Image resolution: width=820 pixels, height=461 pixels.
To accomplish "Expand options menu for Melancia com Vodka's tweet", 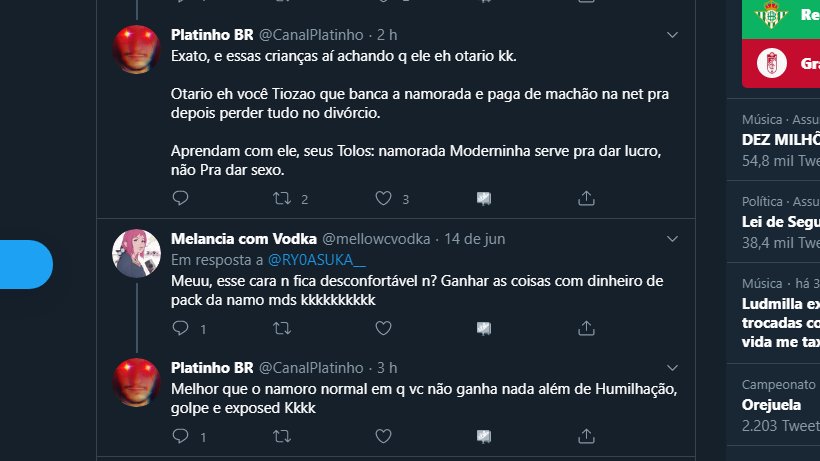I will tap(673, 239).
